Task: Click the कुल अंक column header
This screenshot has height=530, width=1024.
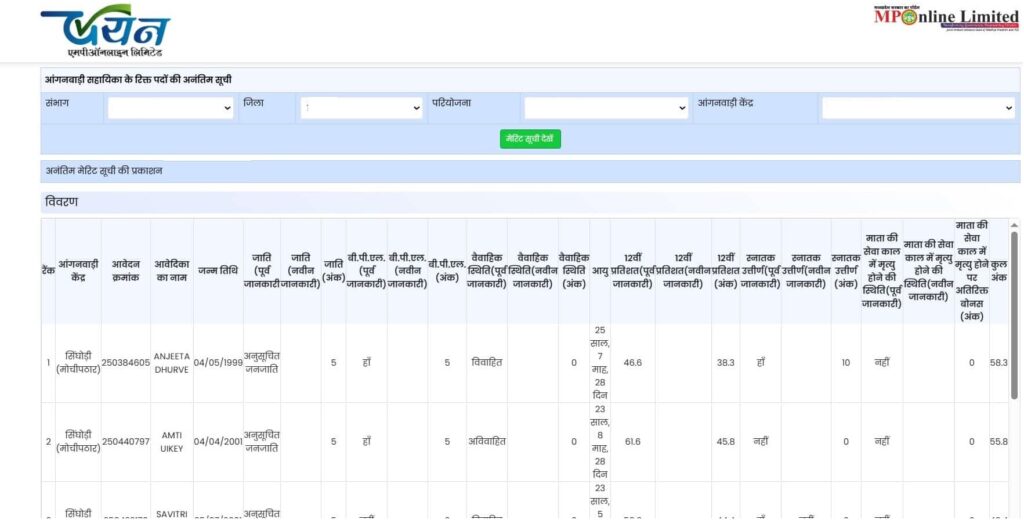Action: [998, 270]
